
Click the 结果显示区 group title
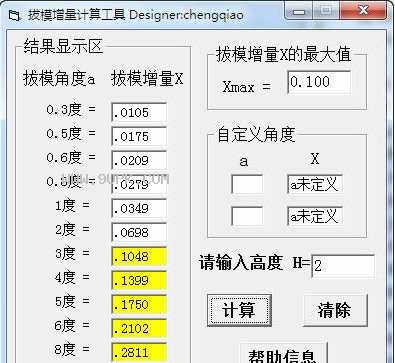pos(63,46)
